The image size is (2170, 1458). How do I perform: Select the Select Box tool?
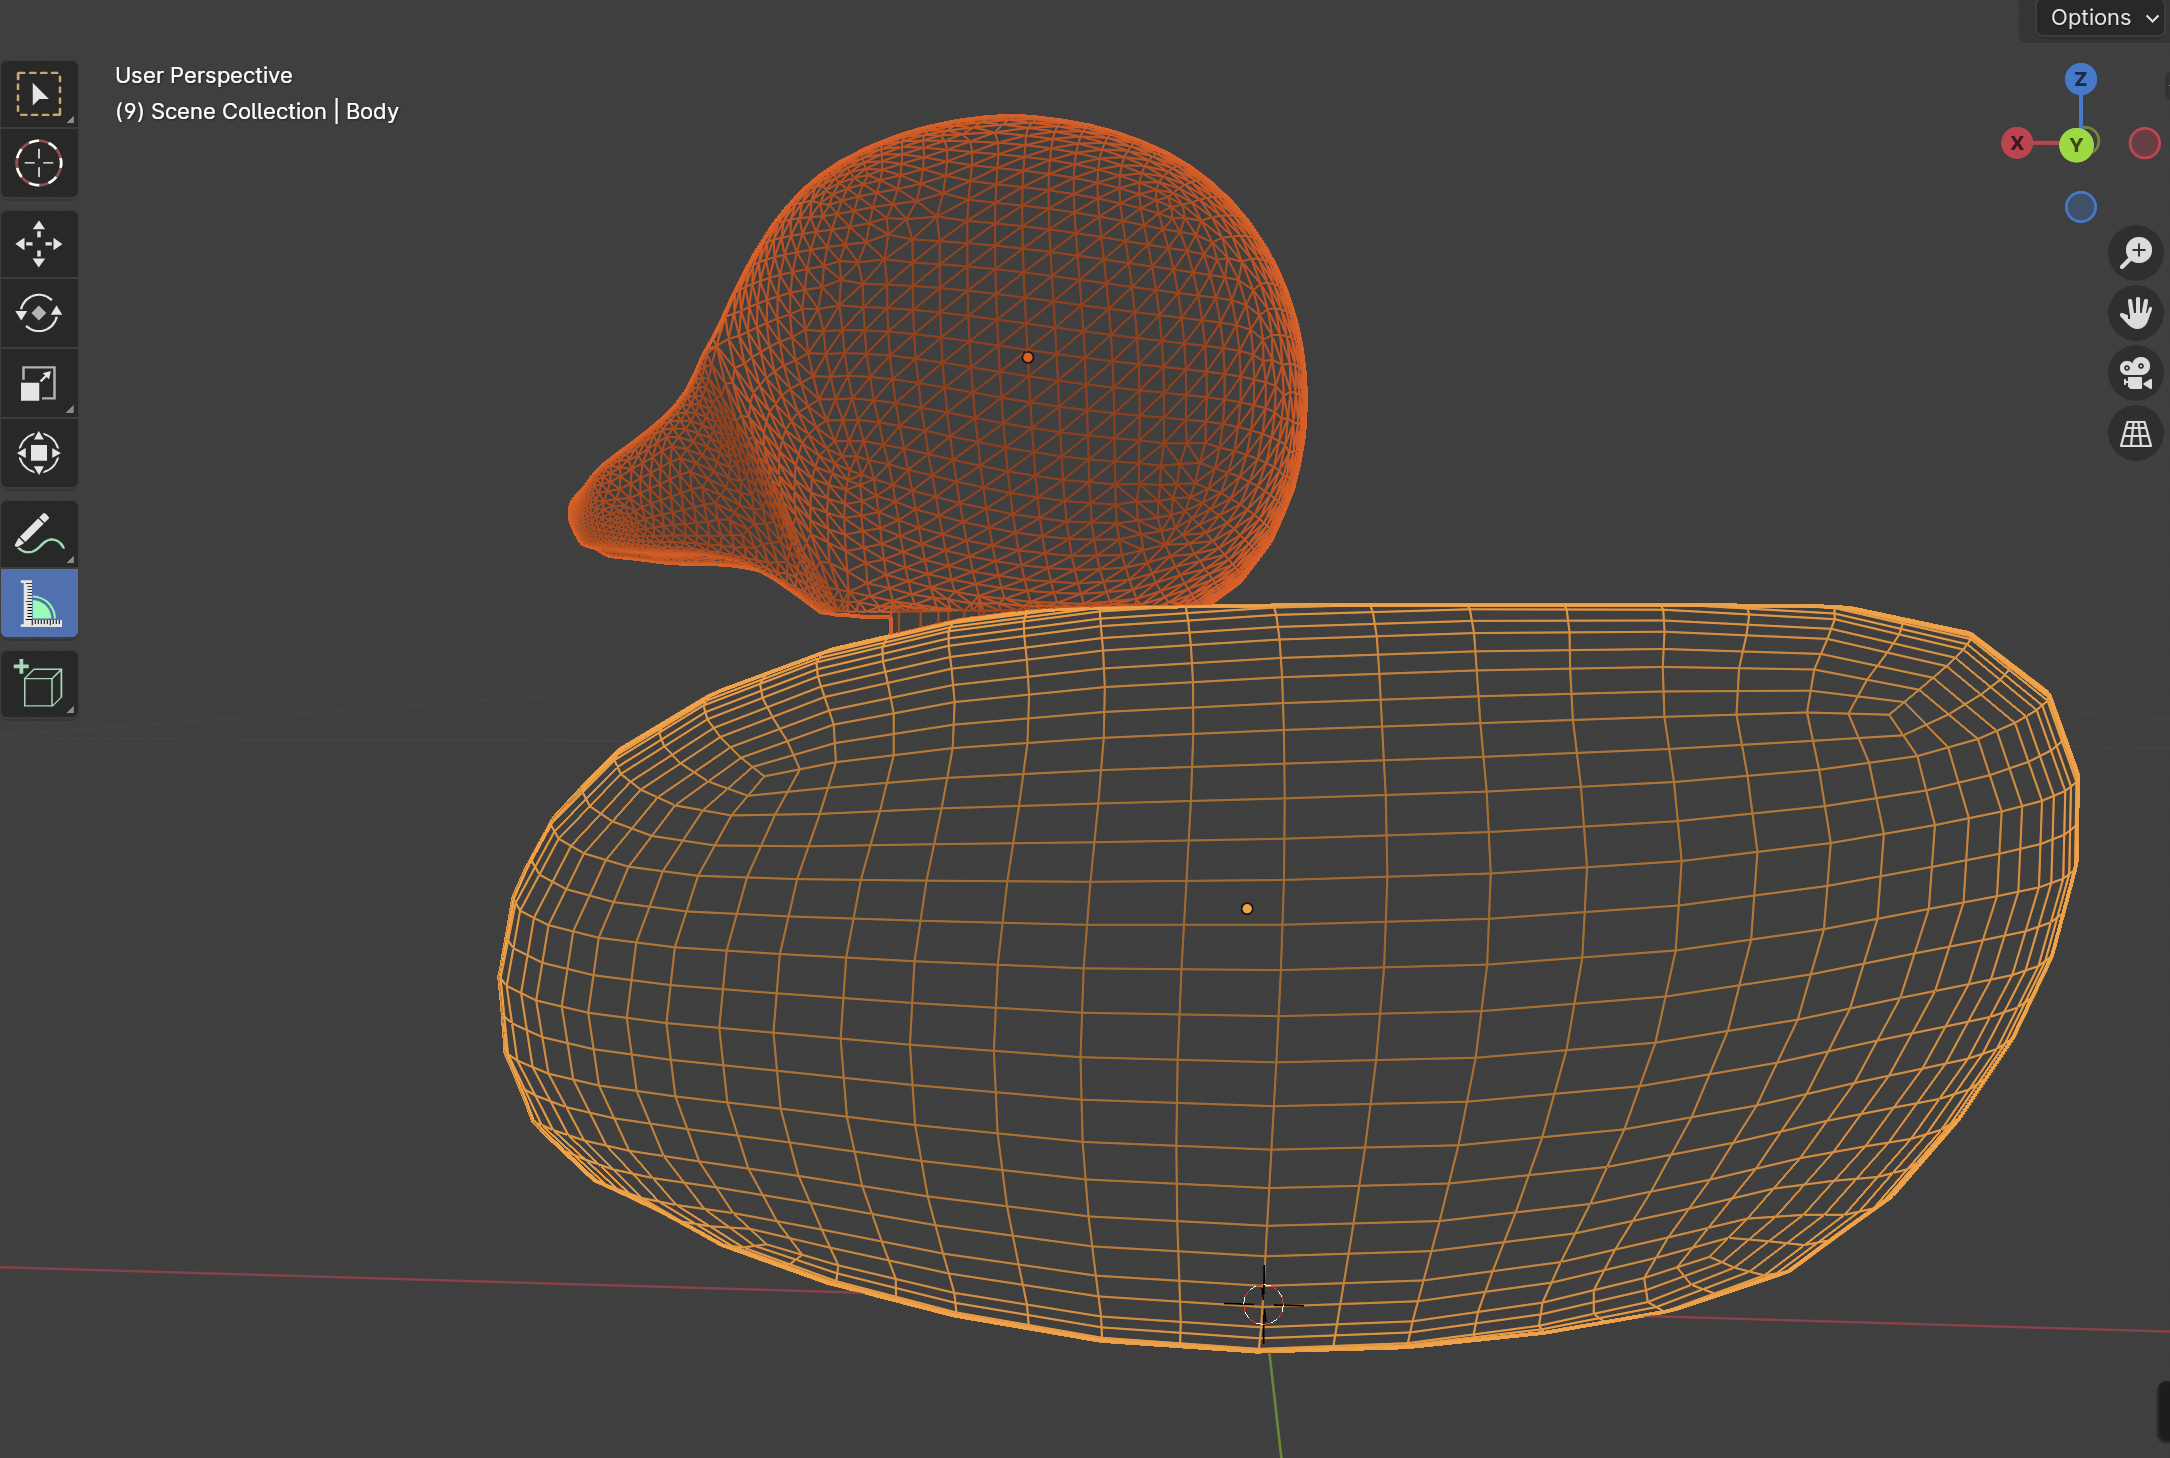(39, 94)
